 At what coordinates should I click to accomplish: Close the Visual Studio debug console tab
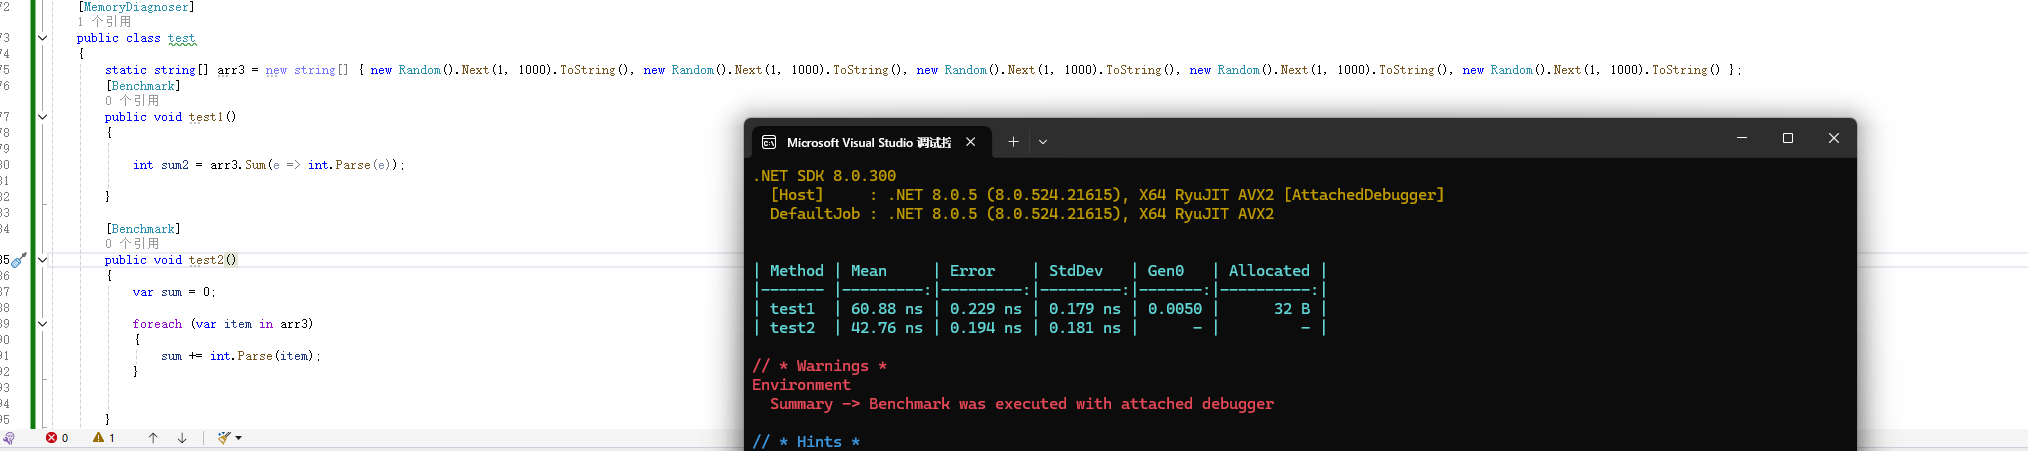(970, 142)
